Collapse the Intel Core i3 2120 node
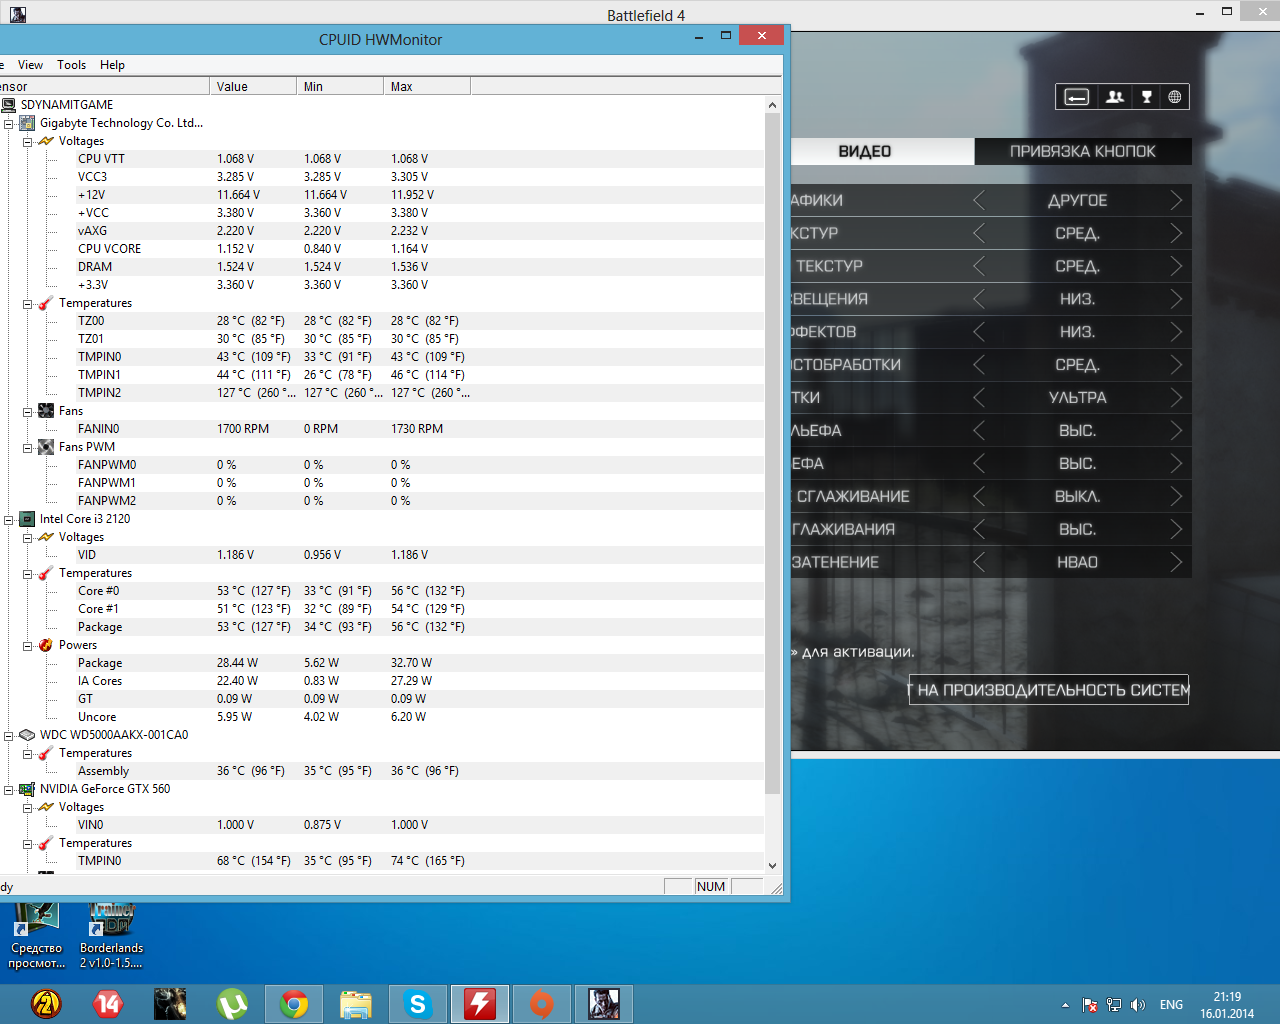The width and height of the screenshot is (1280, 1024). coord(9,520)
